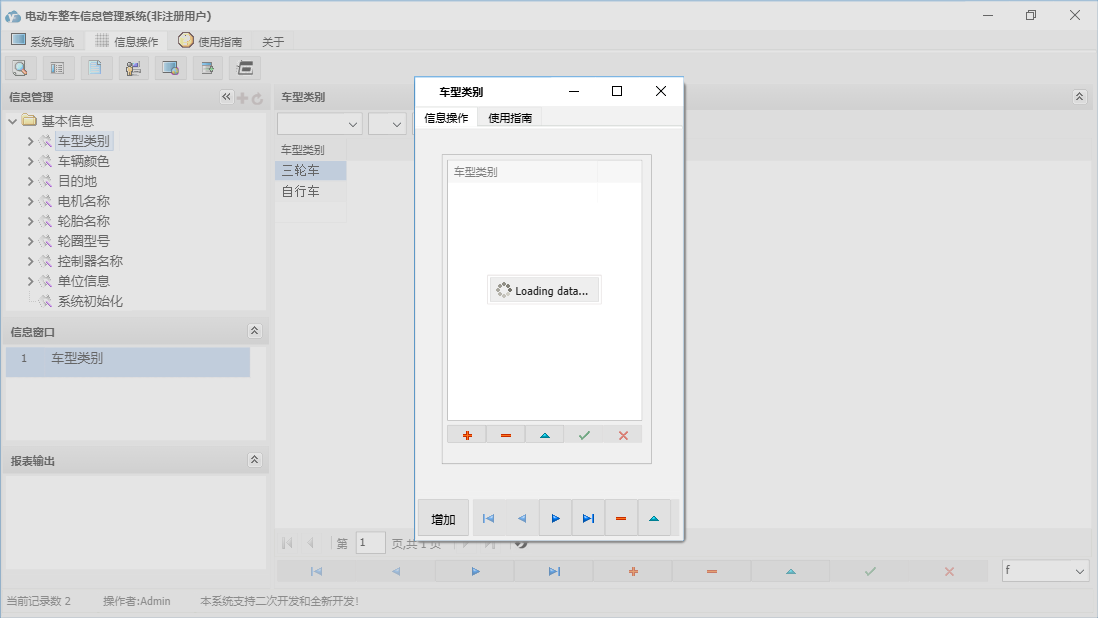Image resolution: width=1098 pixels, height=618 pixels.
Task: Select the magnifier search icon on the toolbar
Action: pos(20,67)
